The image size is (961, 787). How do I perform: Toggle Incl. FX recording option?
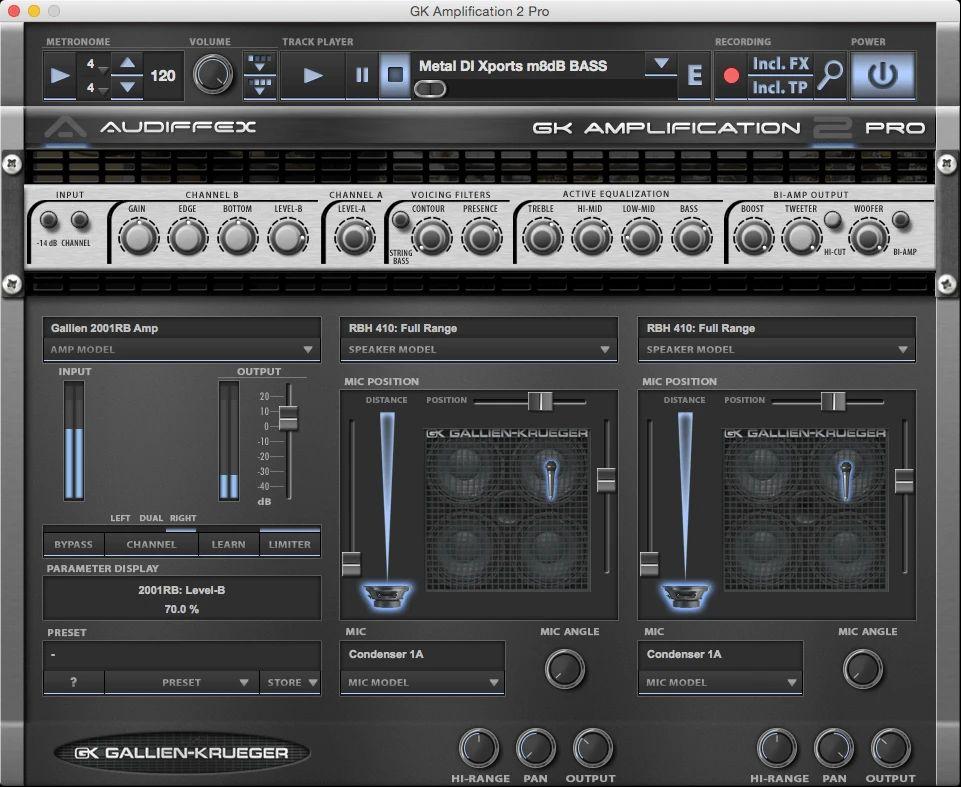point(780,64)
